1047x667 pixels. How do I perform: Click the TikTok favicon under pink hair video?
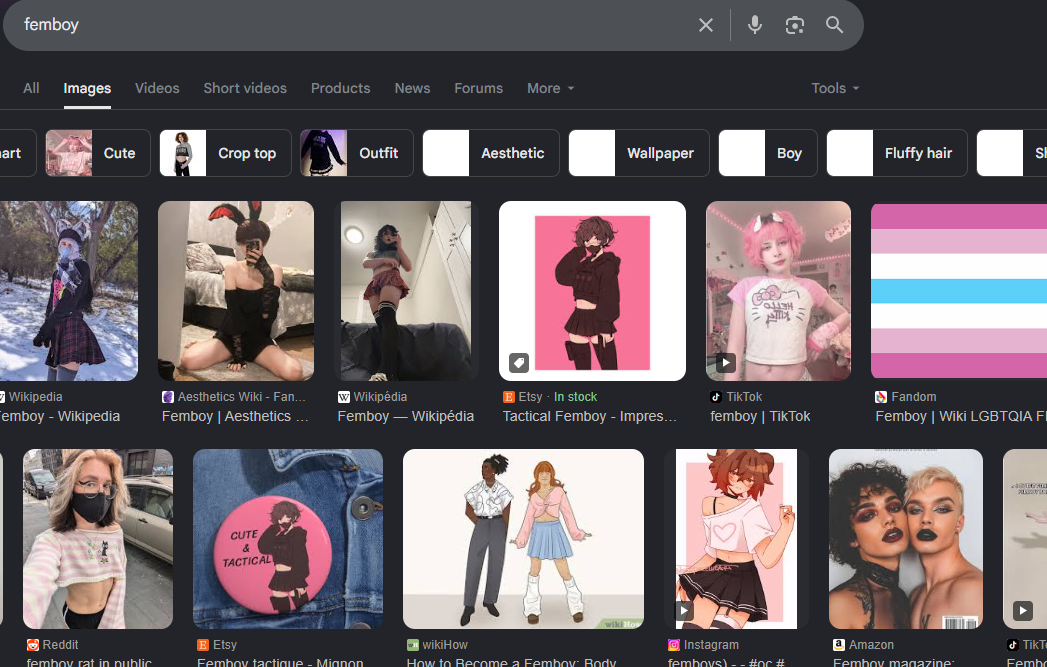click(716, 397)
